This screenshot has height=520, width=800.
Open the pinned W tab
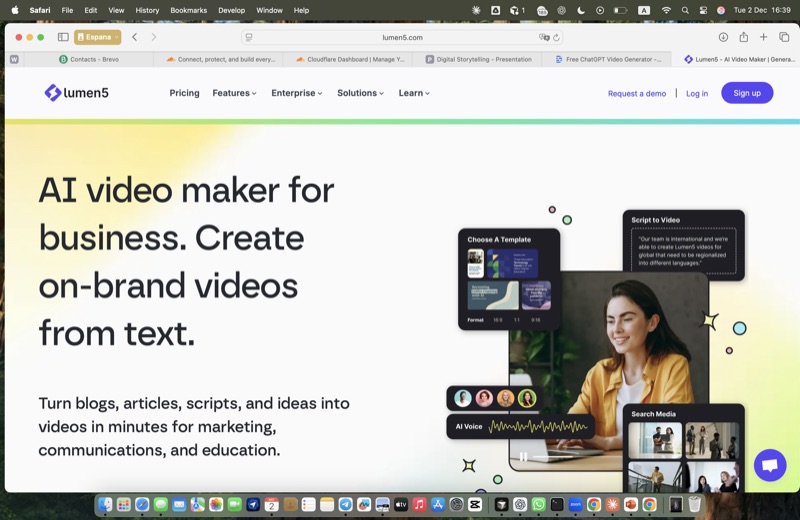pyautogui.click(x=14, y=59)
